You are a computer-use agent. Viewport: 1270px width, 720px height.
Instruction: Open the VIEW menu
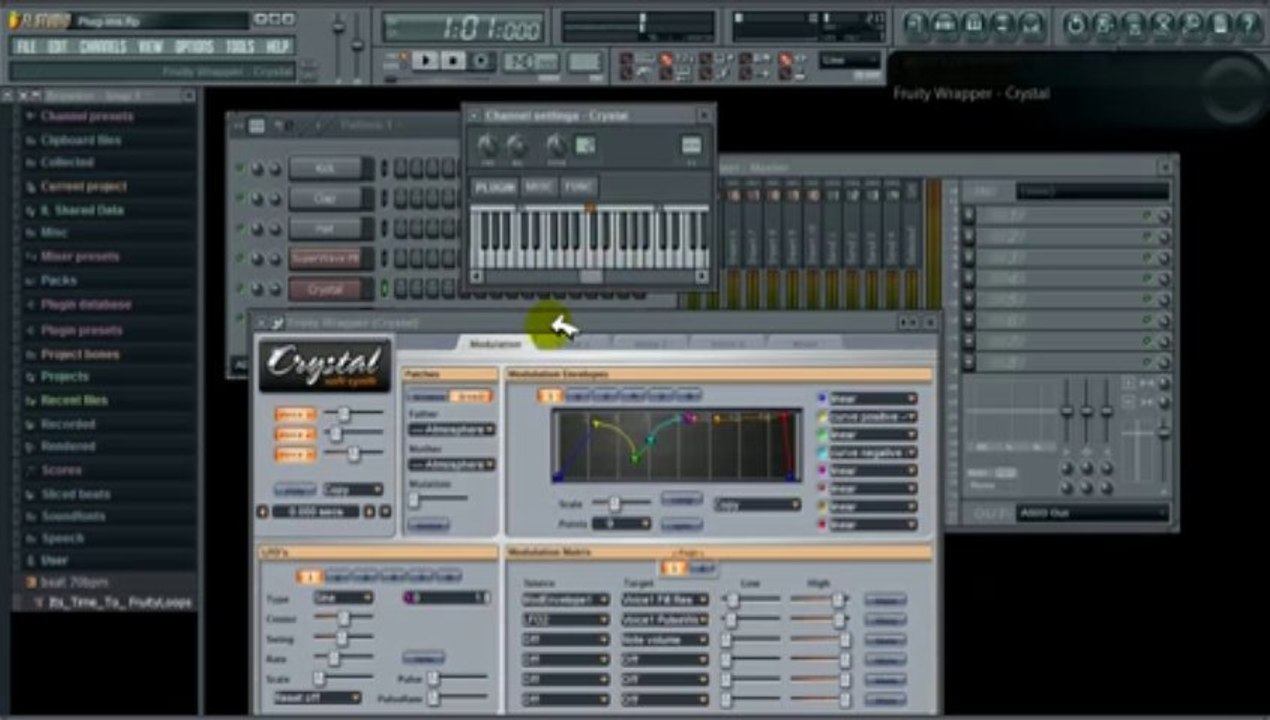click(x=151, y=47)
